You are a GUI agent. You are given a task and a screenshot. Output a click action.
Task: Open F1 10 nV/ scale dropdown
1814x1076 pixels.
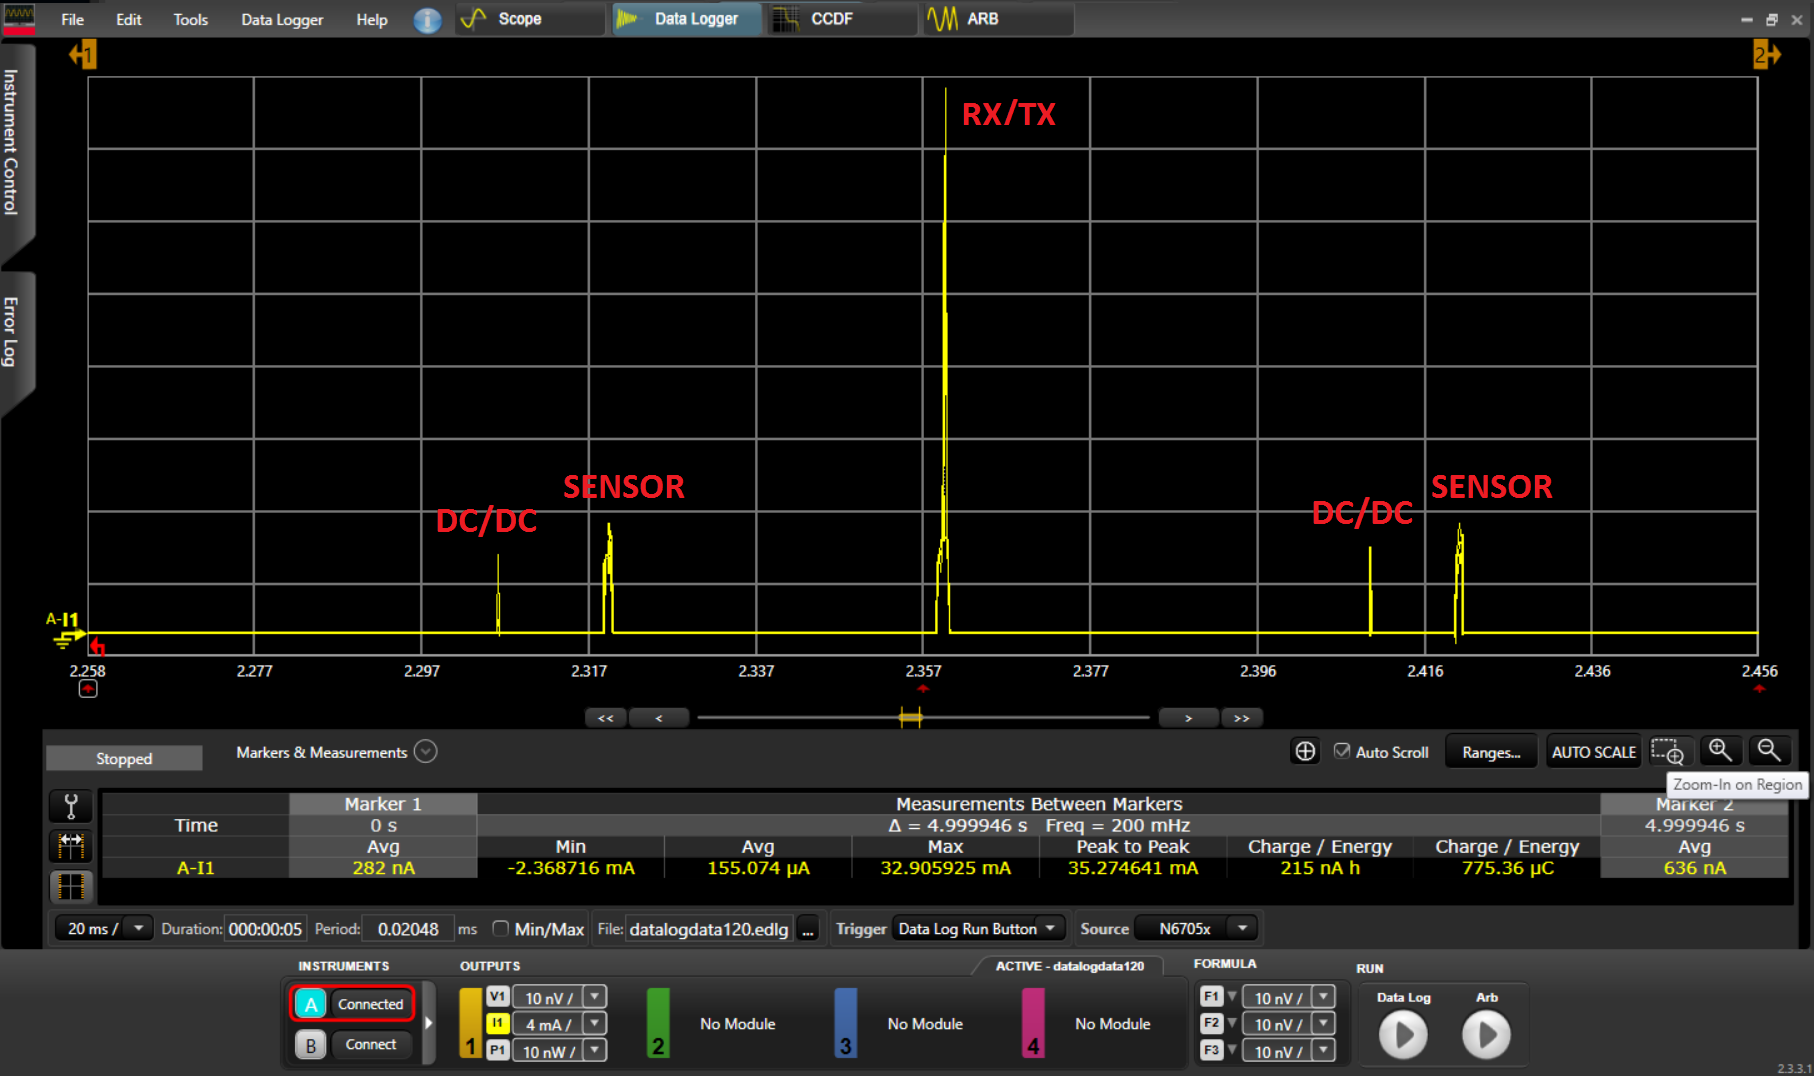click(1324, 996)
